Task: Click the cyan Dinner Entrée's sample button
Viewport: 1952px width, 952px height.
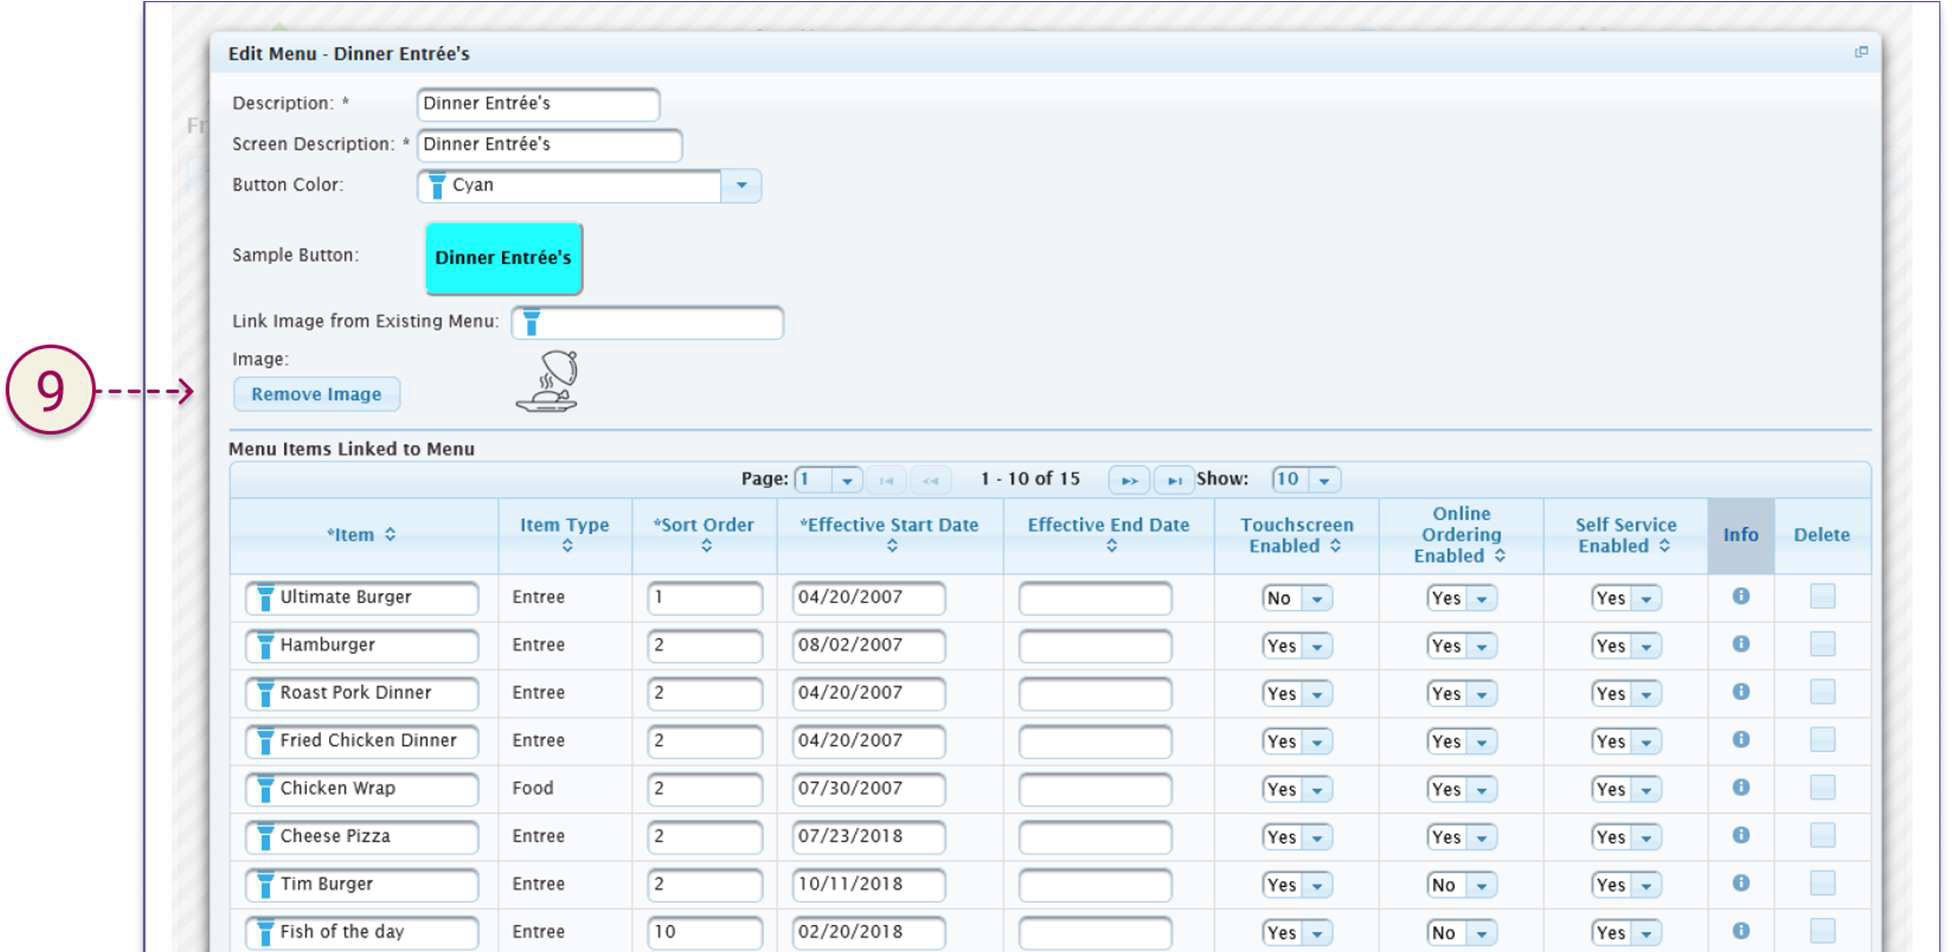Action: (503, 258)
